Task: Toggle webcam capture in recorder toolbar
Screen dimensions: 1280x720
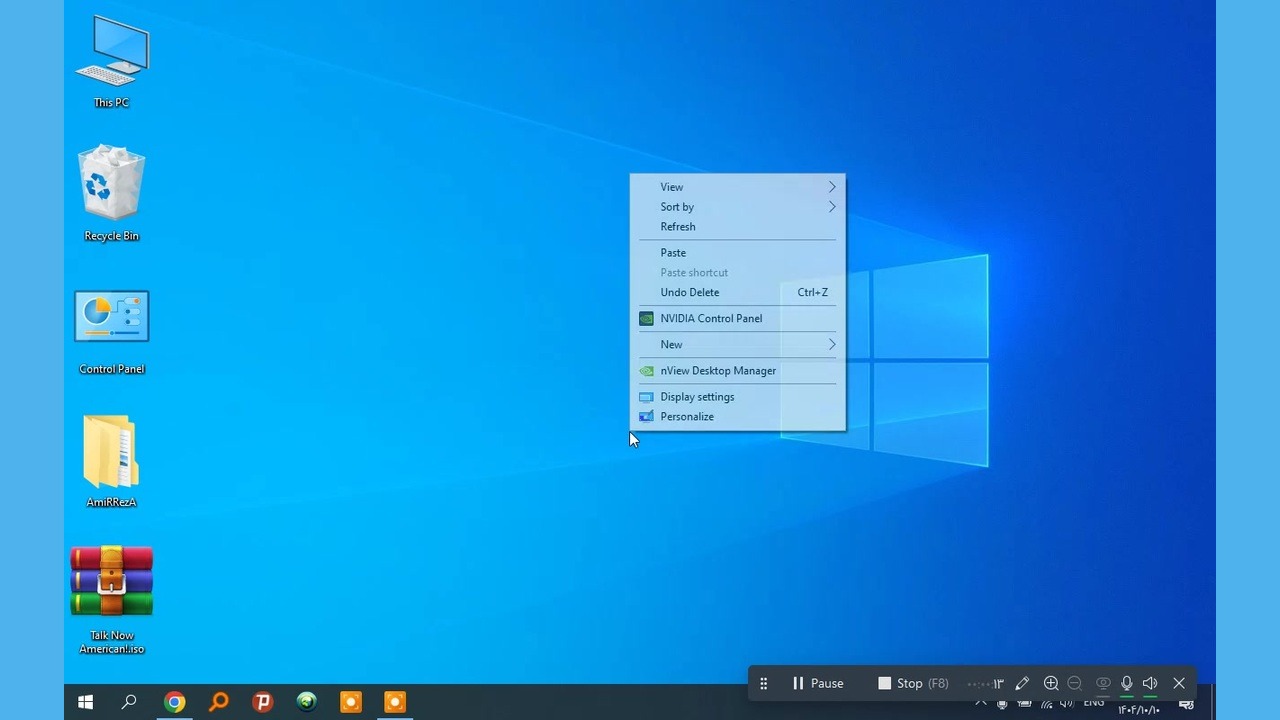Action: tap(1103, 683)
